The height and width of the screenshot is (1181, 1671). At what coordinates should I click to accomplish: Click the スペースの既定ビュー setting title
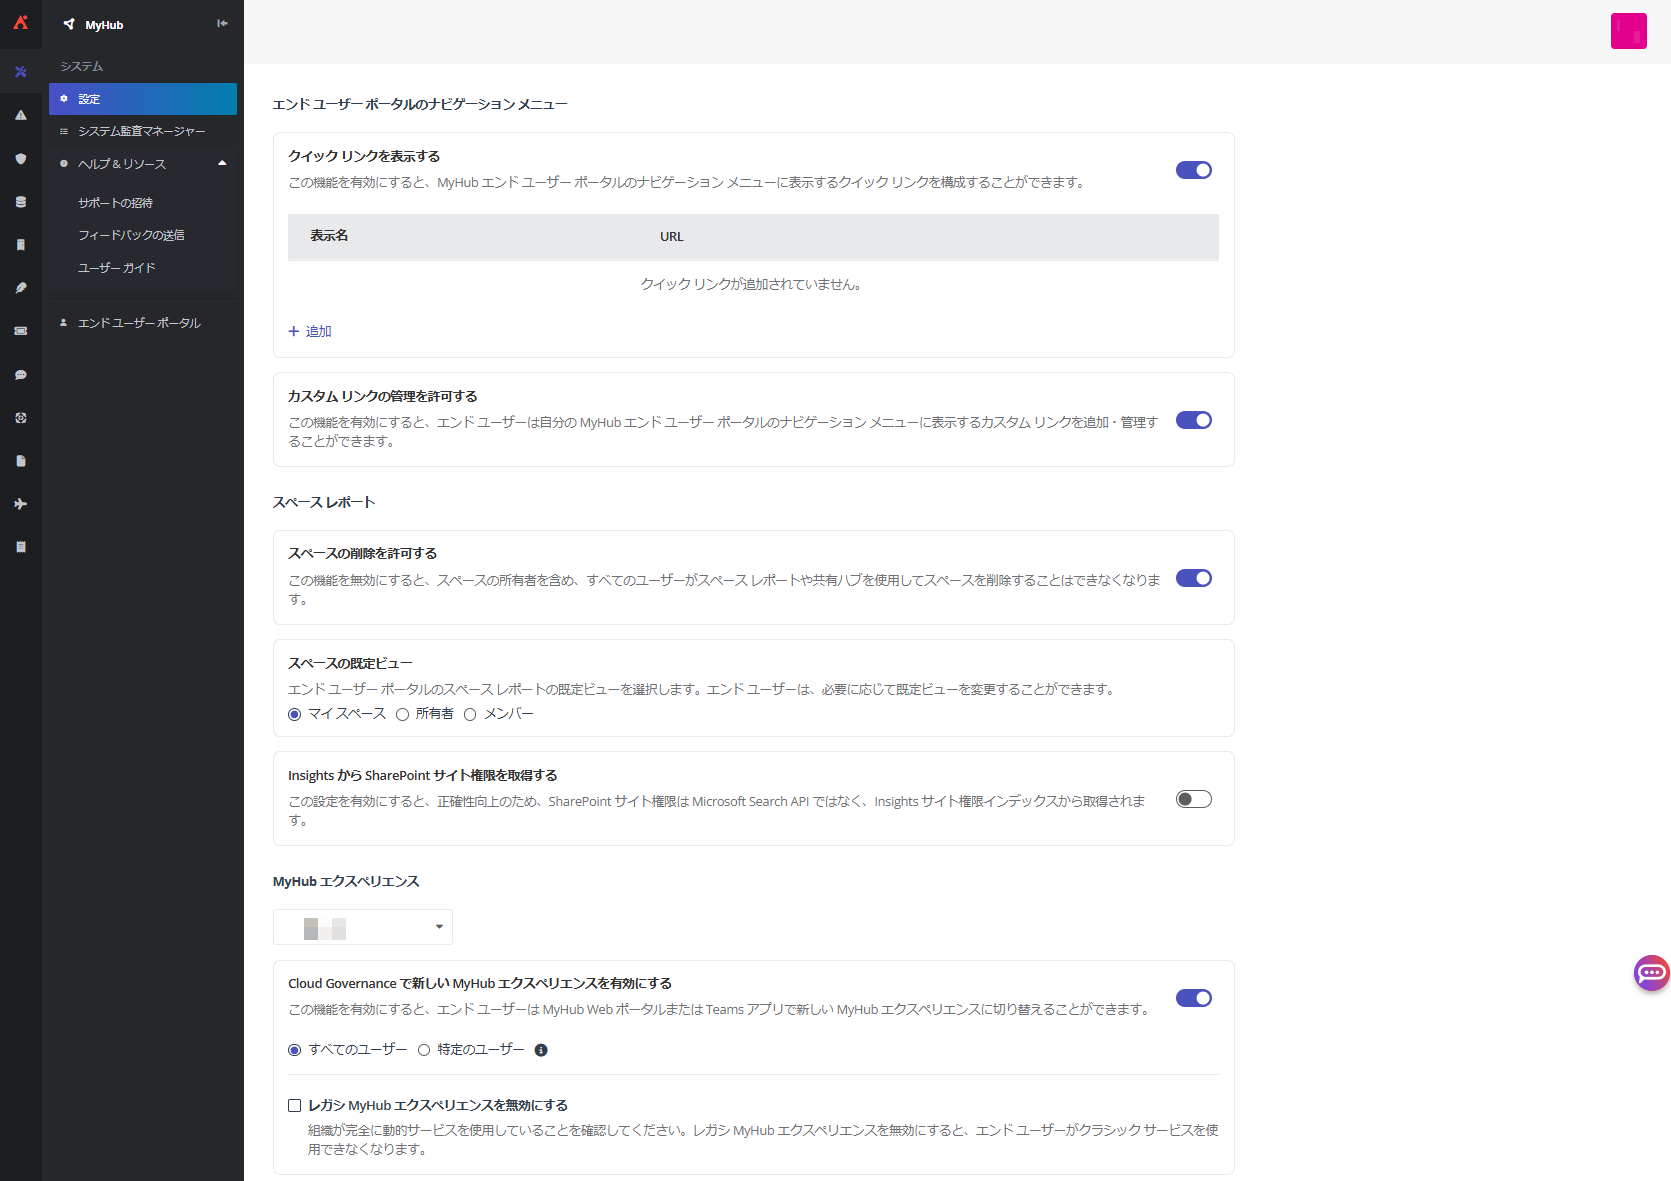point(350,663)
